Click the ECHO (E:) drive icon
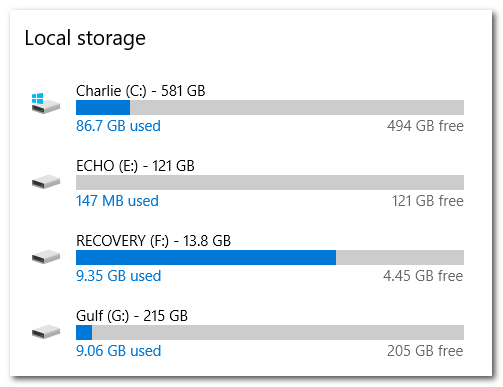Viewport: 503px width, 387px height. pyautogui.click(x=46, y=182)
